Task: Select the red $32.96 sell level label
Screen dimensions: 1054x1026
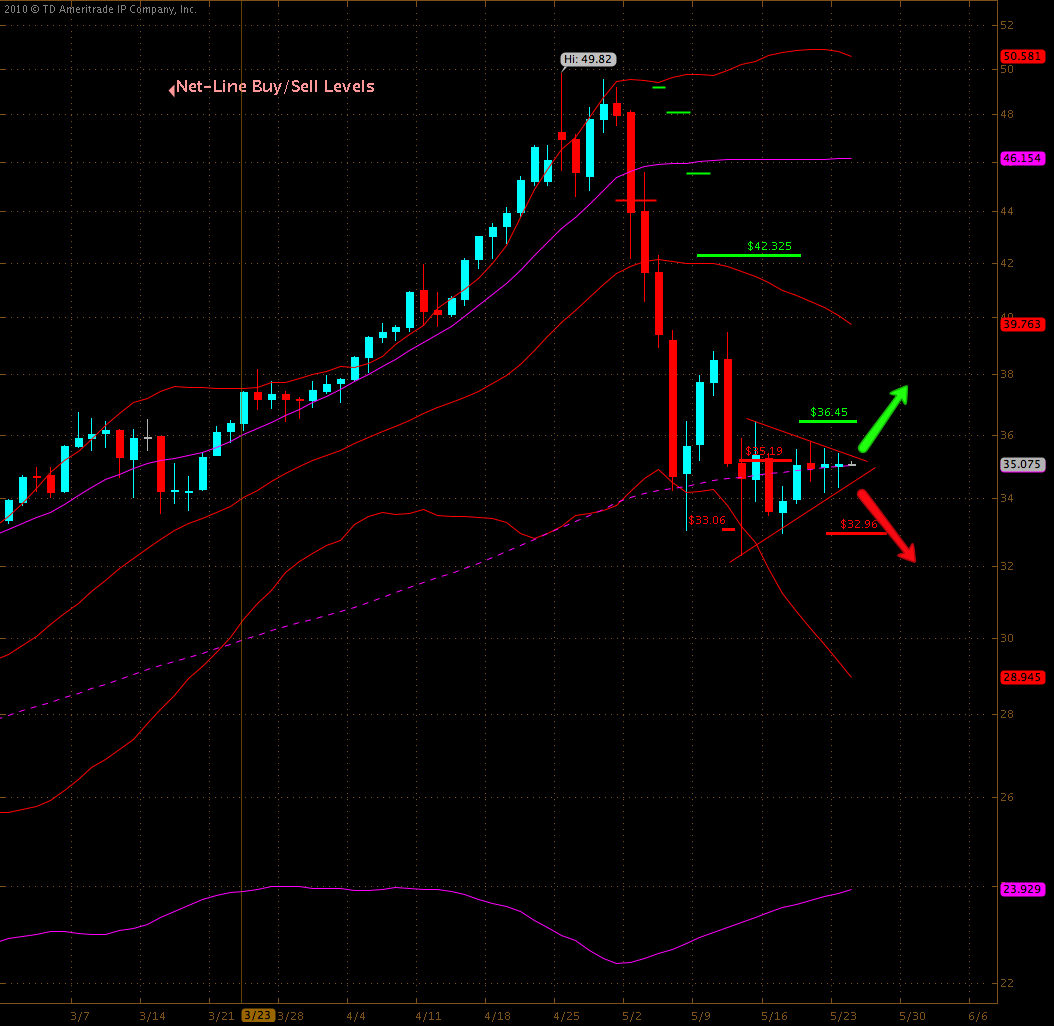Action: point(858,524)
